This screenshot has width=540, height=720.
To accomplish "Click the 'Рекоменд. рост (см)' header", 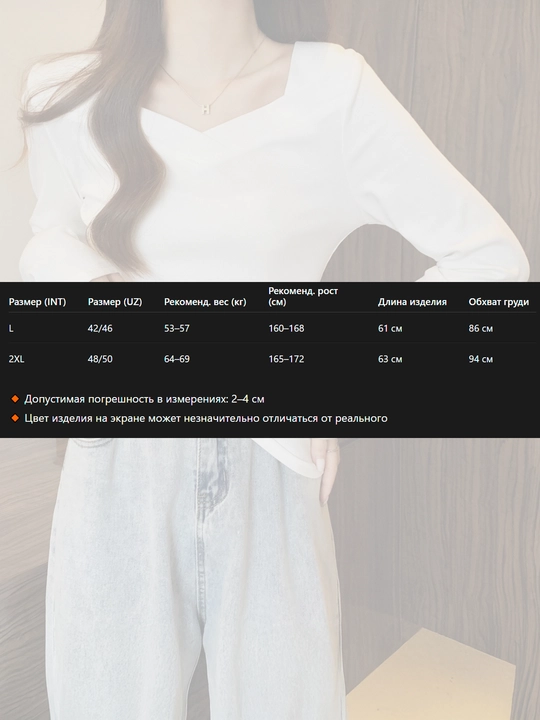I will [303, 296].
